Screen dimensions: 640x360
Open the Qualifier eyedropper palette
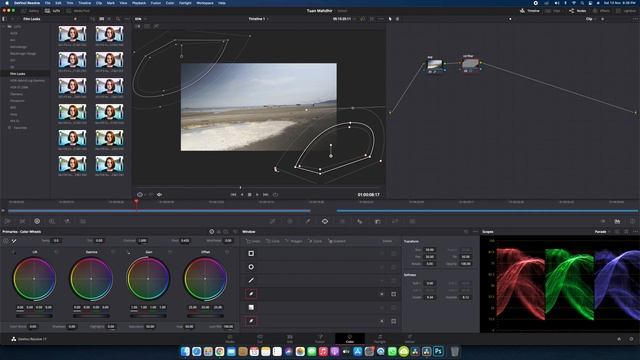tap(308, 221)
